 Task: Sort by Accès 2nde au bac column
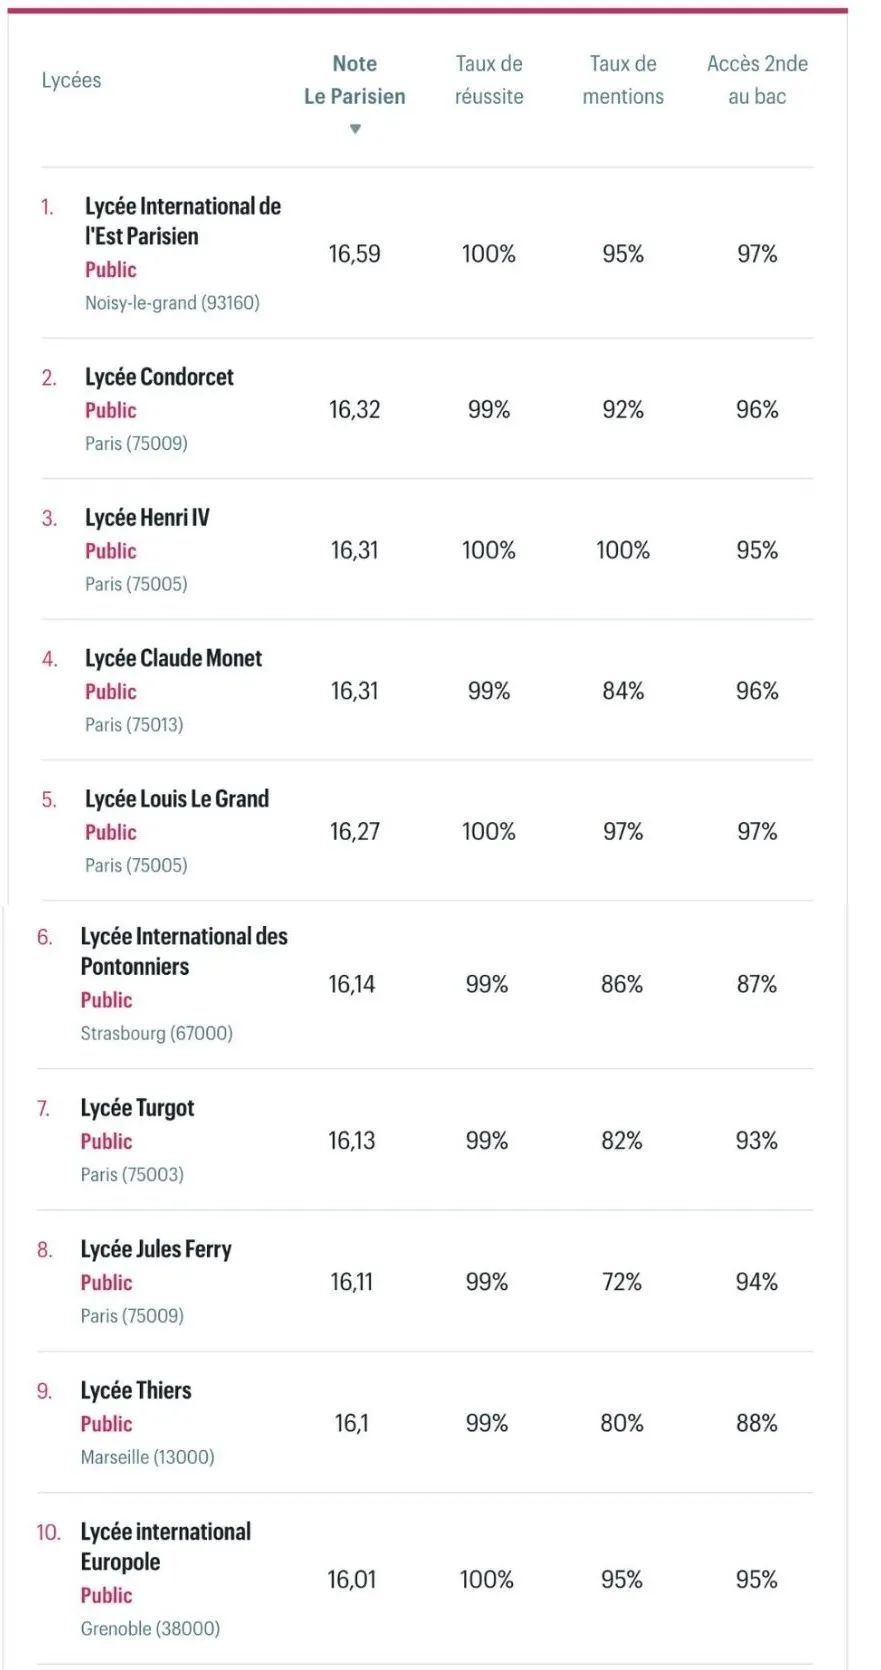(x=757, y=80)
